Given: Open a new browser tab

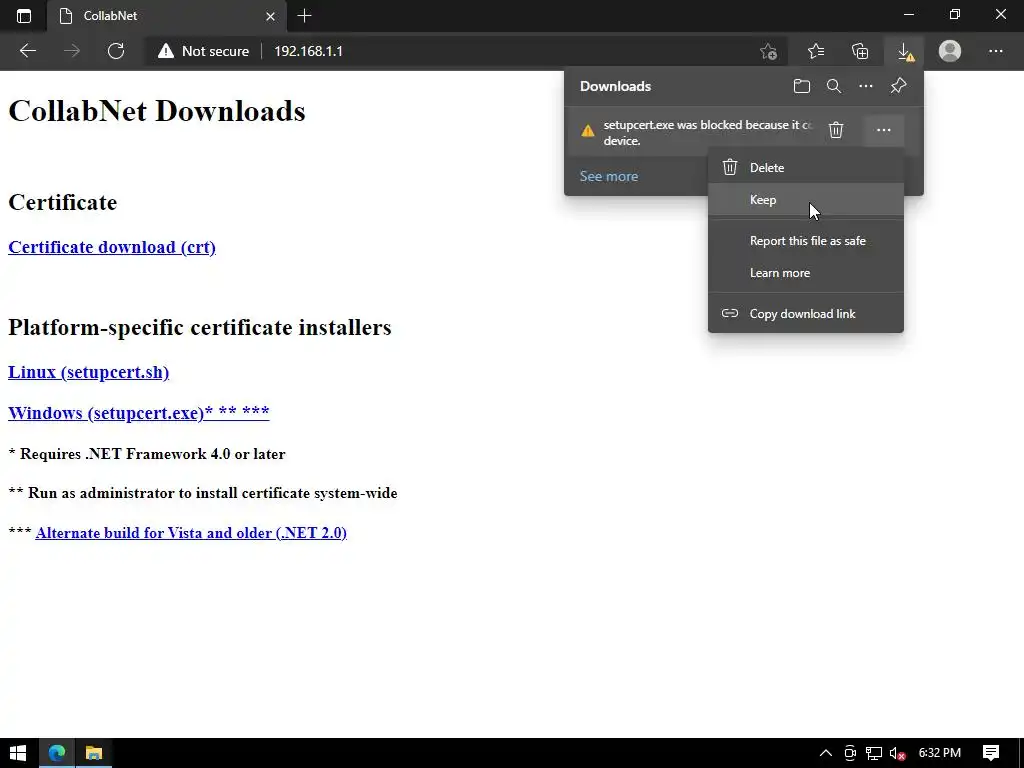Looking at the screenshot, I should 304,16.
